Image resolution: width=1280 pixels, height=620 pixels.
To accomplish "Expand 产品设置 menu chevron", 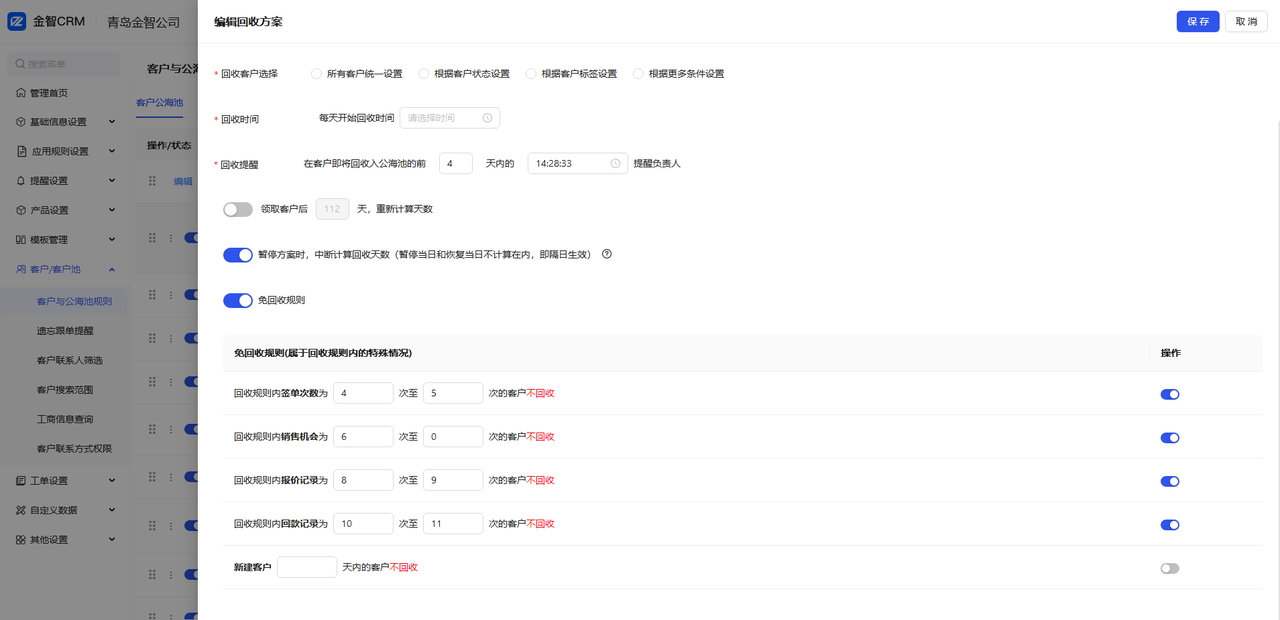I will [x=112, y=211].
